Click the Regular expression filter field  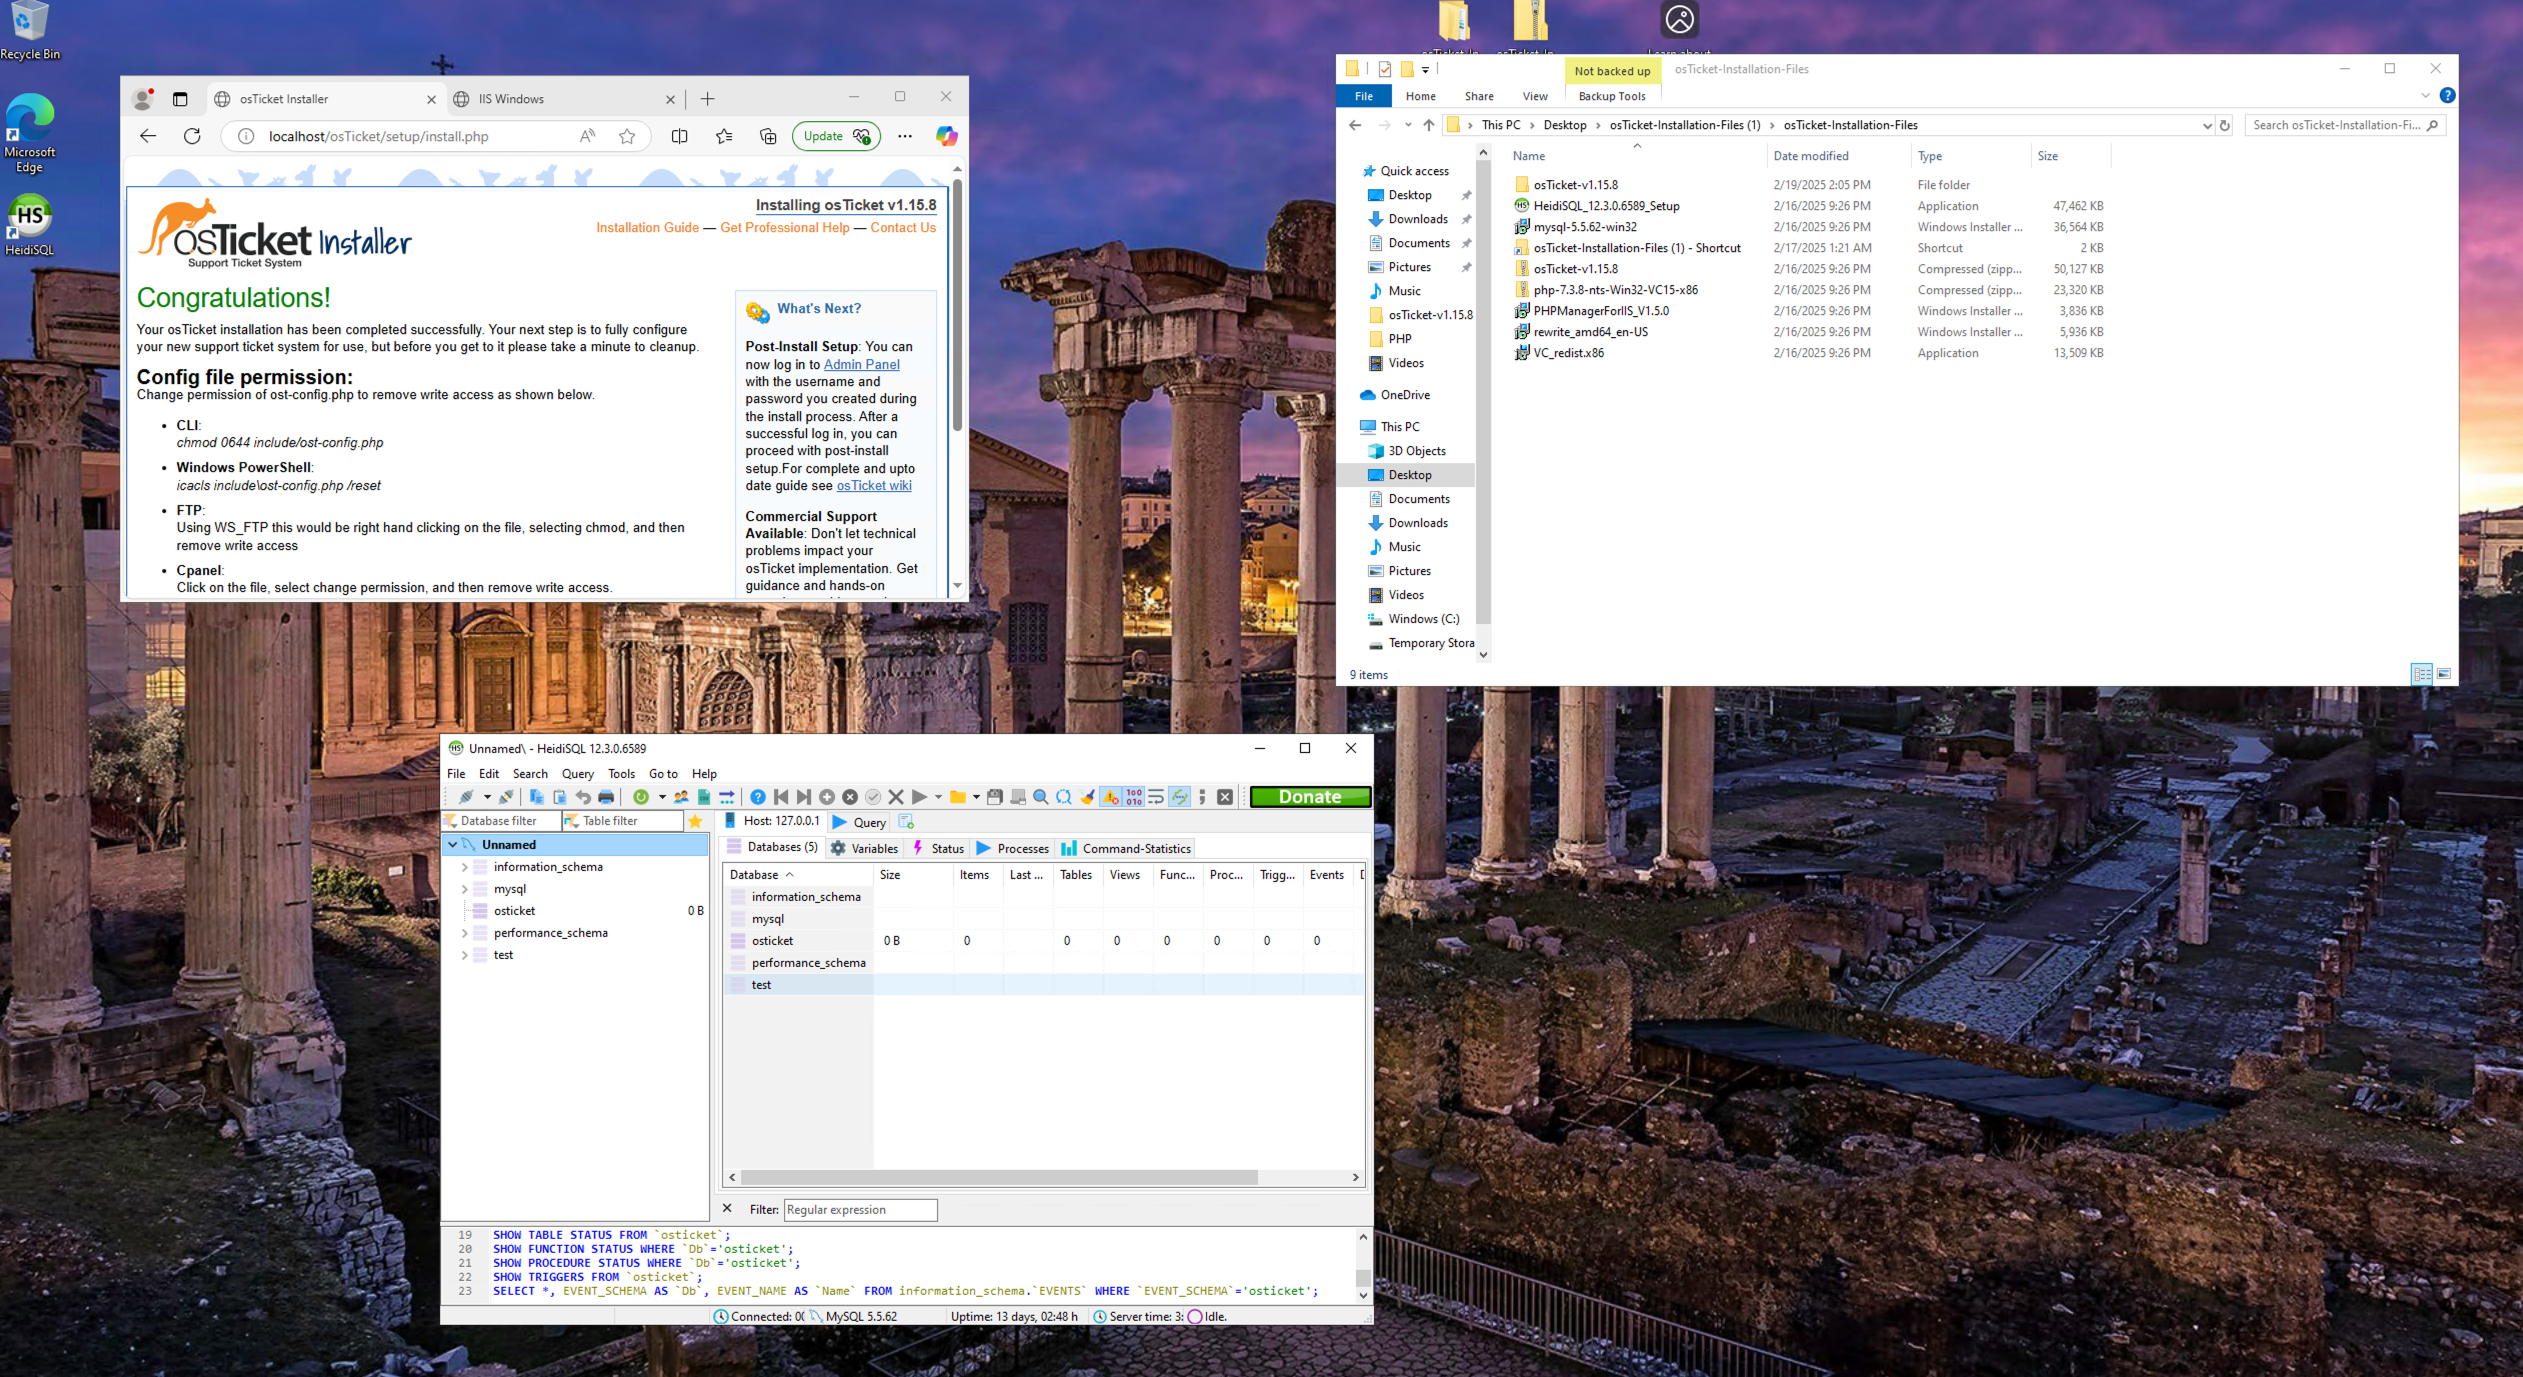(x=860, y=1210)
